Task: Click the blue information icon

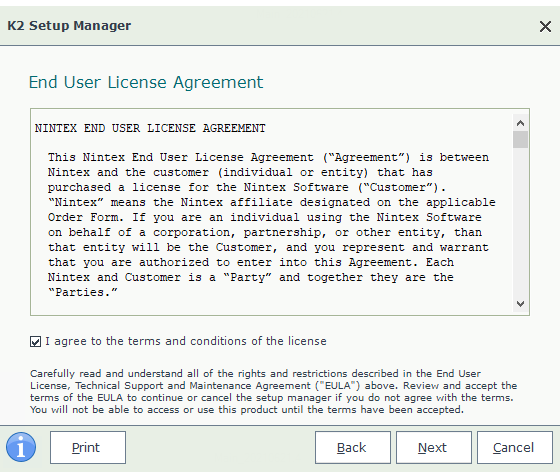Action: [21, 447]
